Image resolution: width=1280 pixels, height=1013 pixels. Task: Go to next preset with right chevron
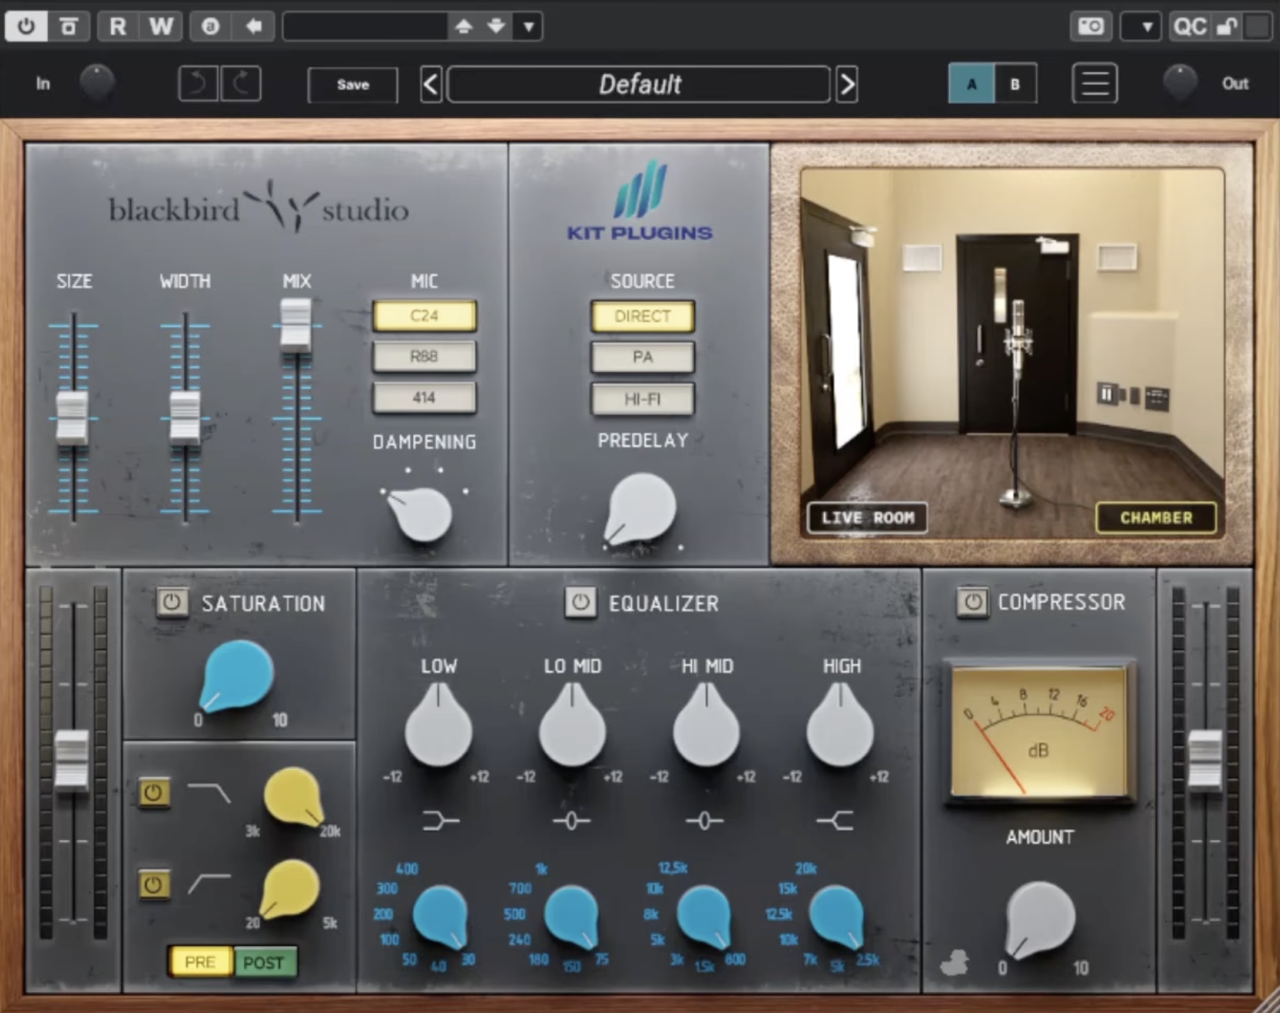847,85
